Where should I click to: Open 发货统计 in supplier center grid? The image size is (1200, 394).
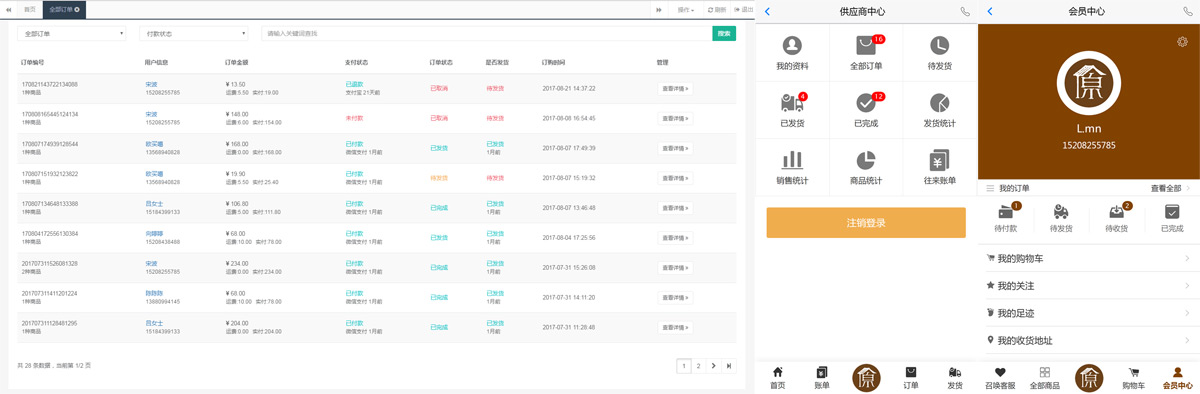pos(939,110)
